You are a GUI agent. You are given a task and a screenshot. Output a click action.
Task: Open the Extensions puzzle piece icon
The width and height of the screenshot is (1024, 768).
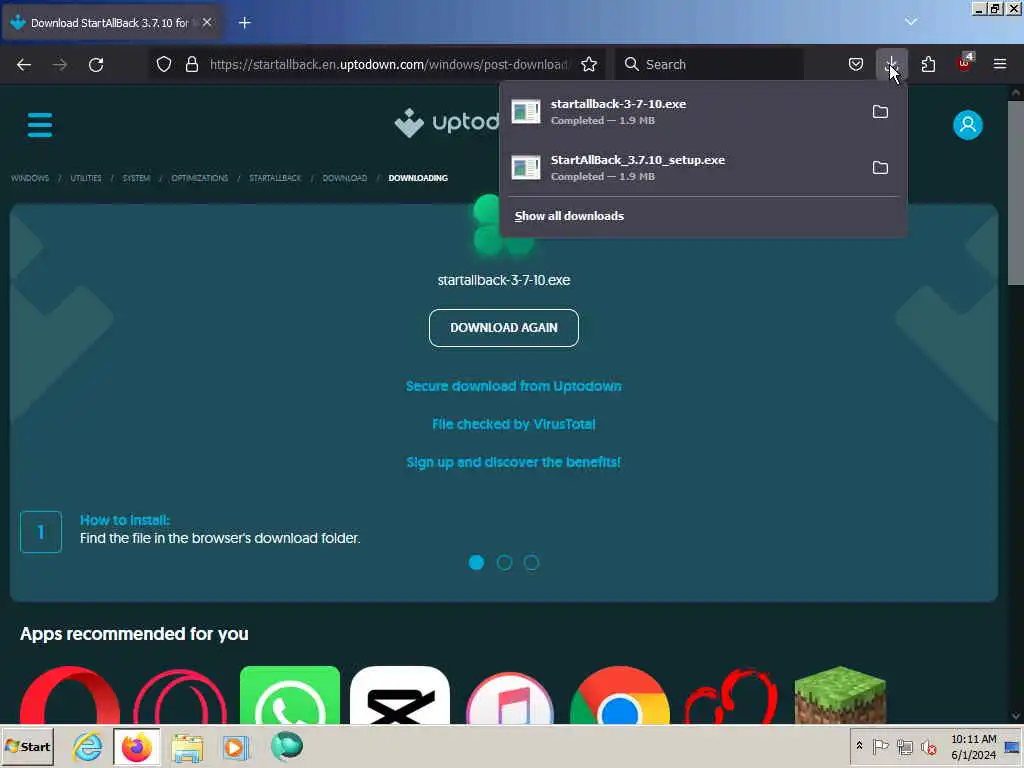[928, 64]
